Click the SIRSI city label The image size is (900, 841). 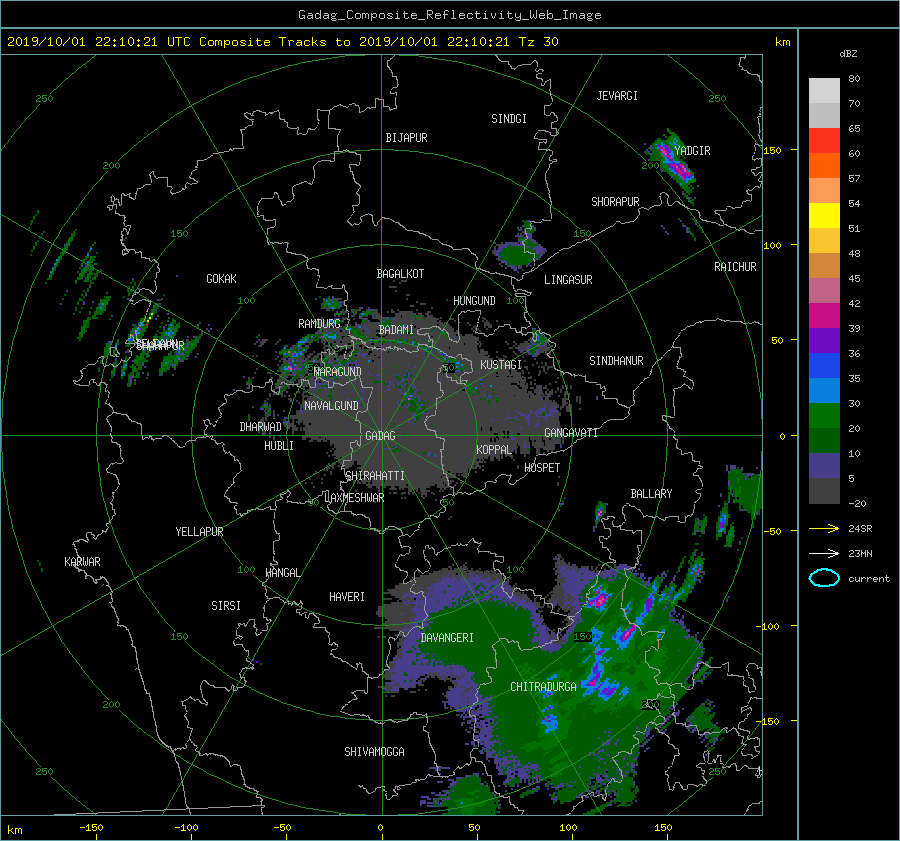tap(226, 606)
